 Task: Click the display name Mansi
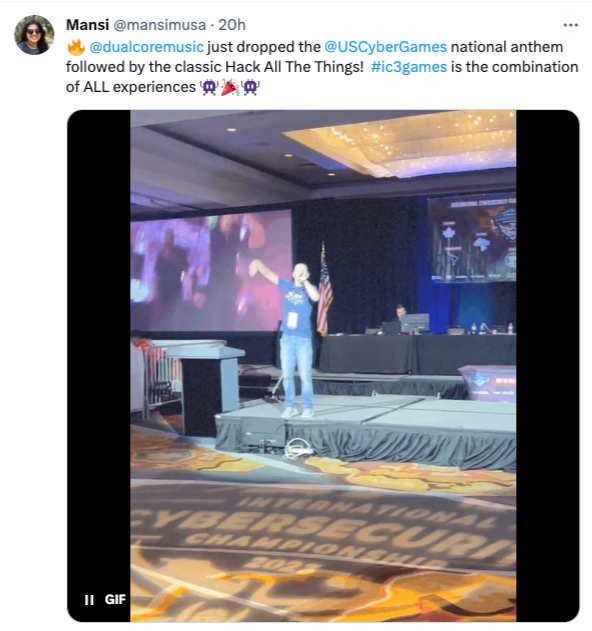point(87,25)
